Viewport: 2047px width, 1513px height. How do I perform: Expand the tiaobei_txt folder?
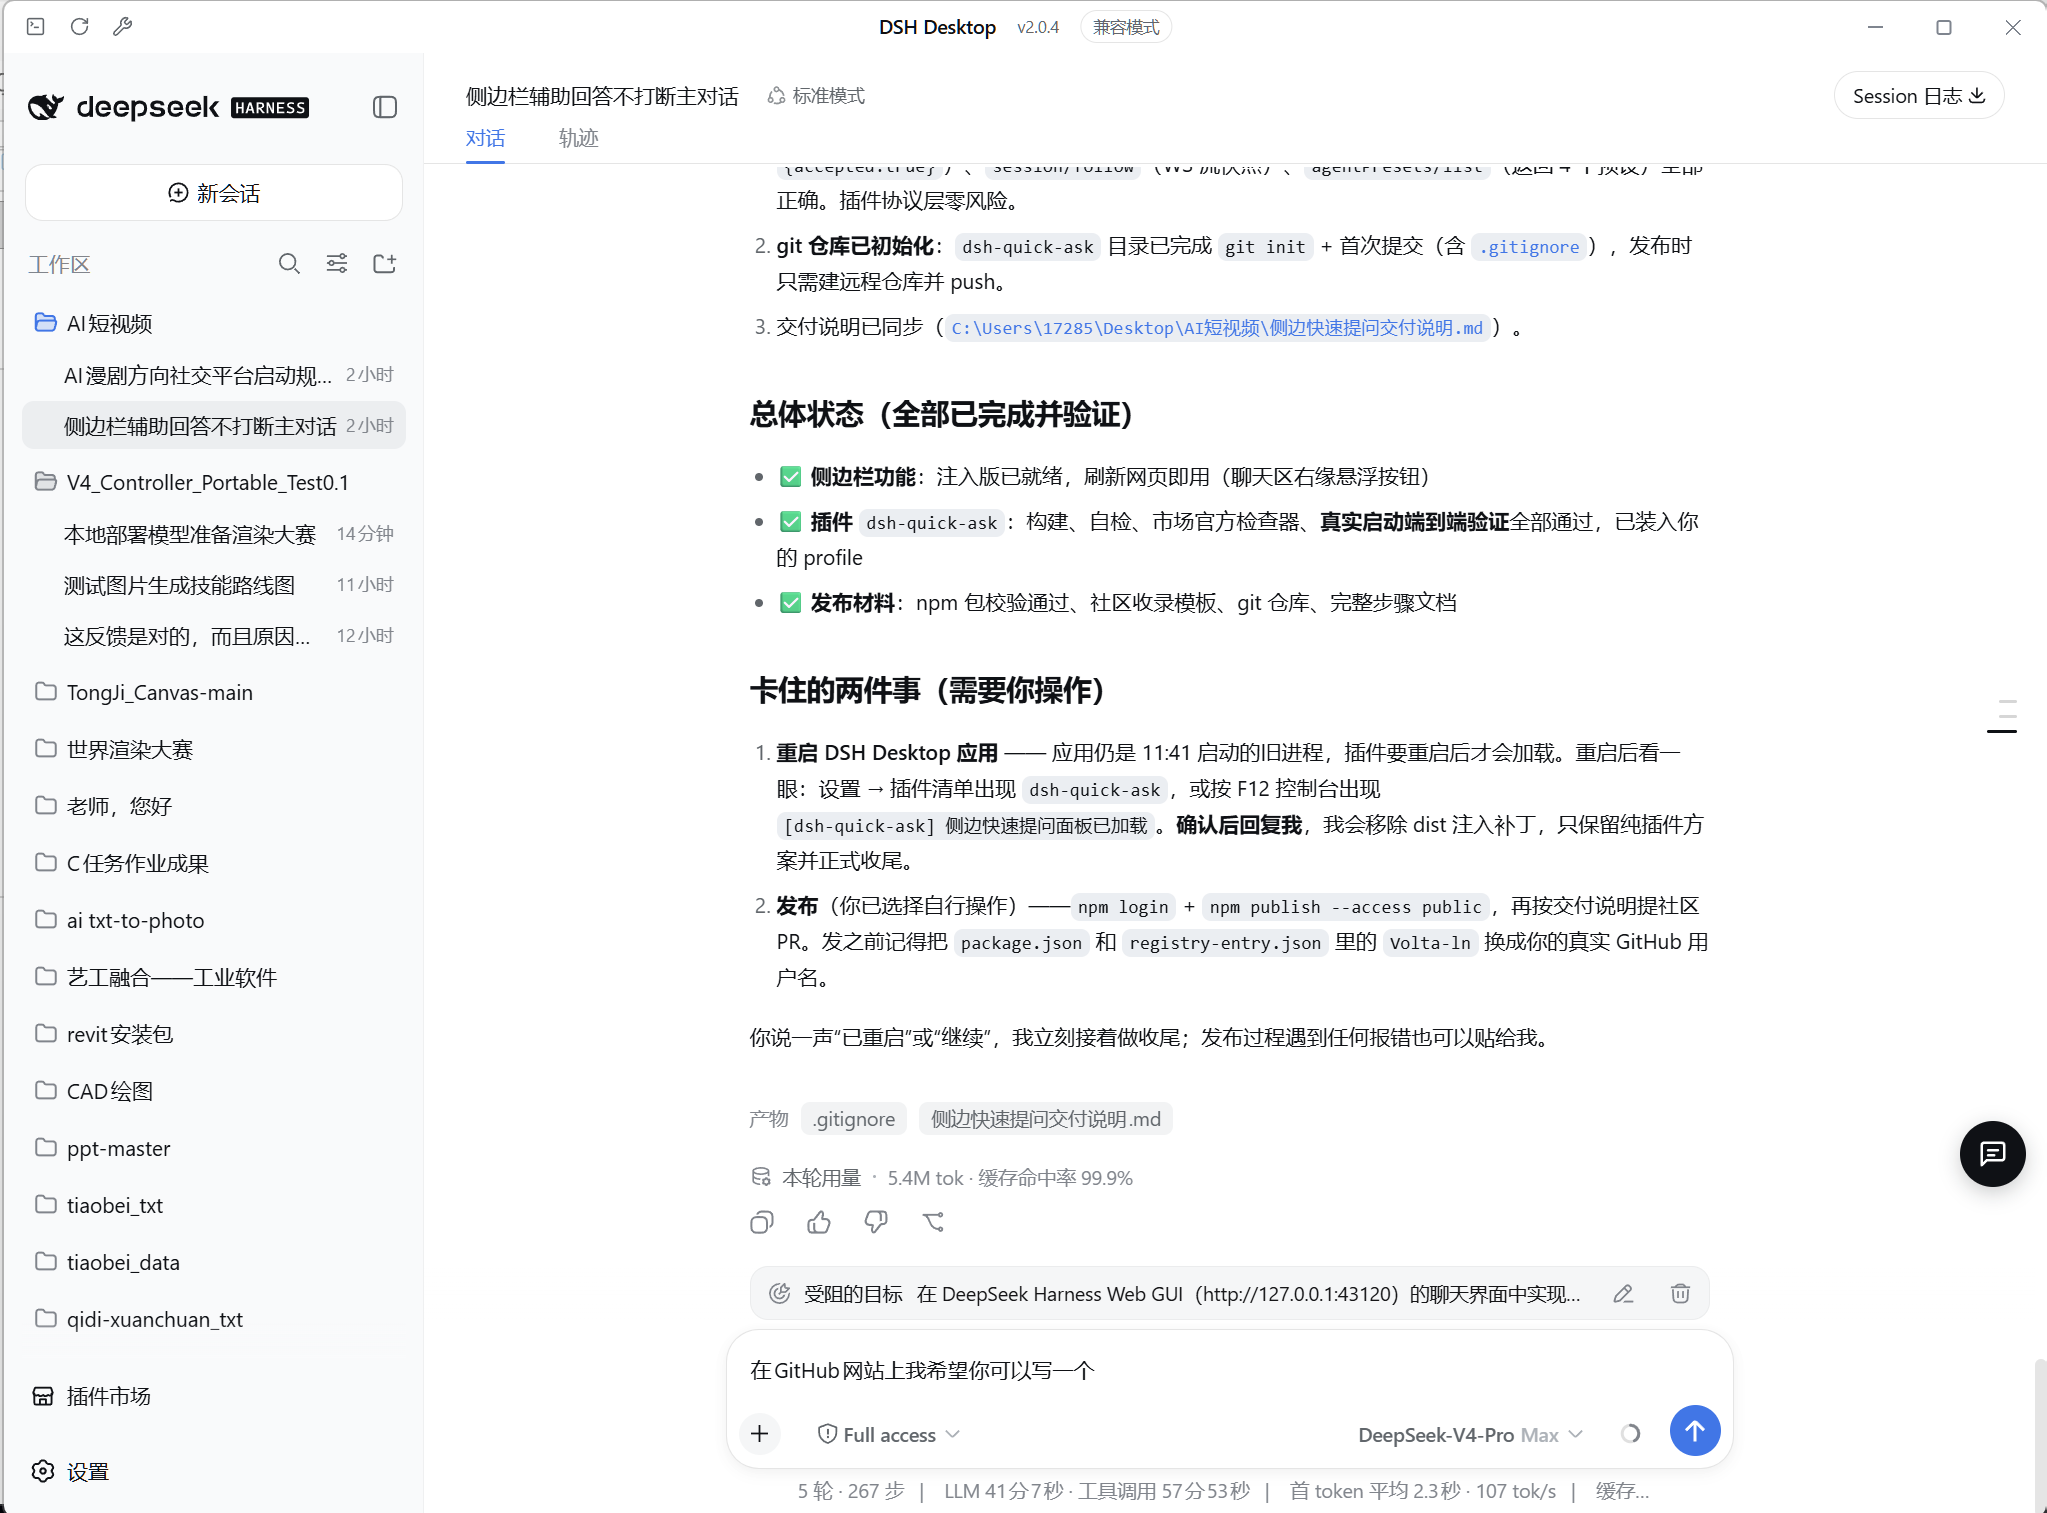pyautogui.click(x=214, y=1205)
